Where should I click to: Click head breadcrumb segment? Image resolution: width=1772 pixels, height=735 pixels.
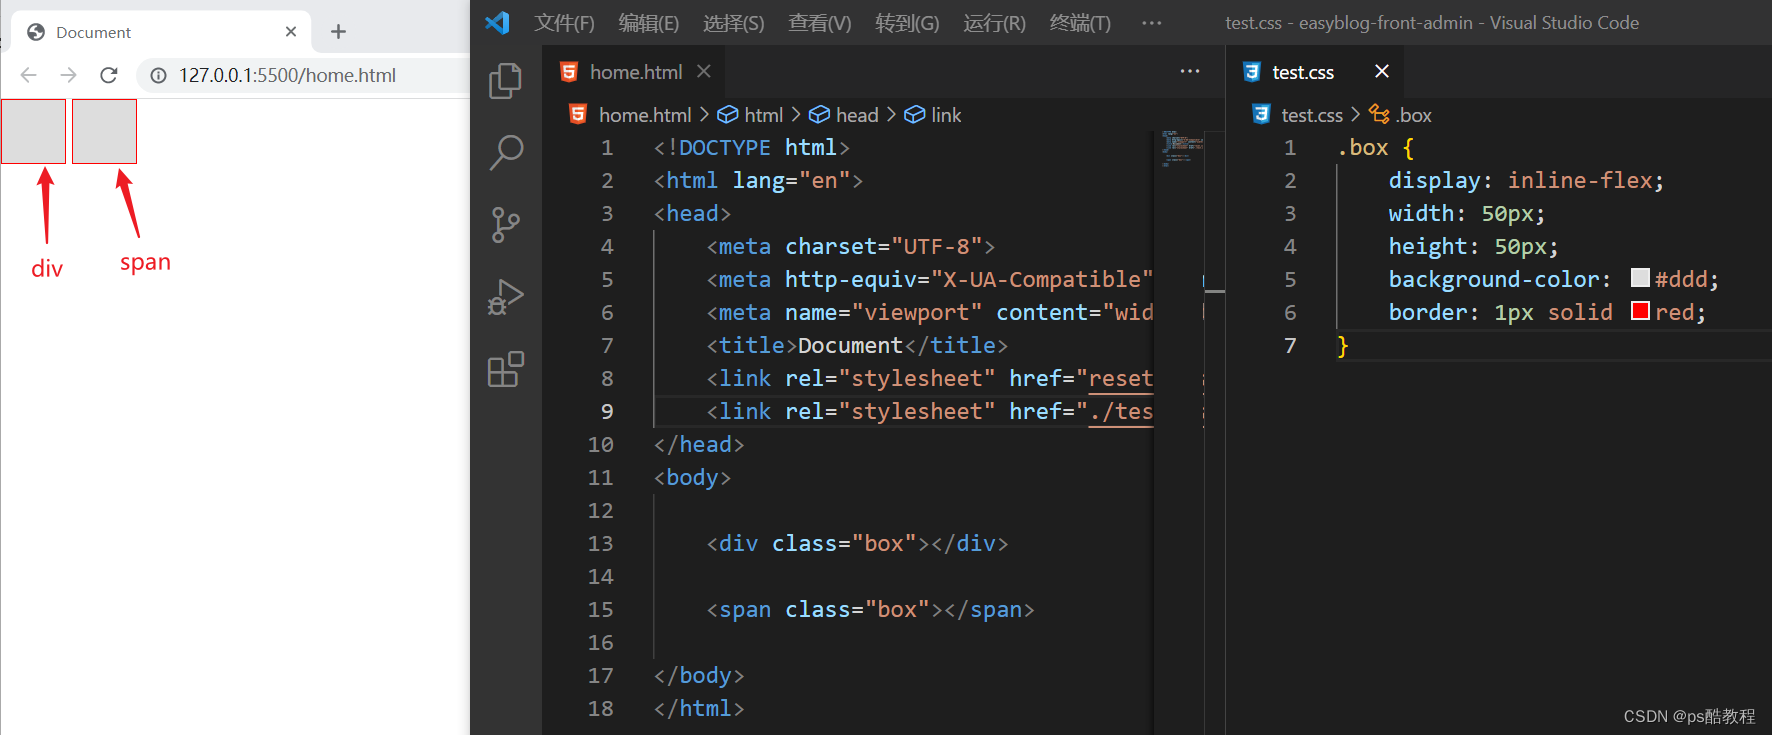tap(857, 115)
